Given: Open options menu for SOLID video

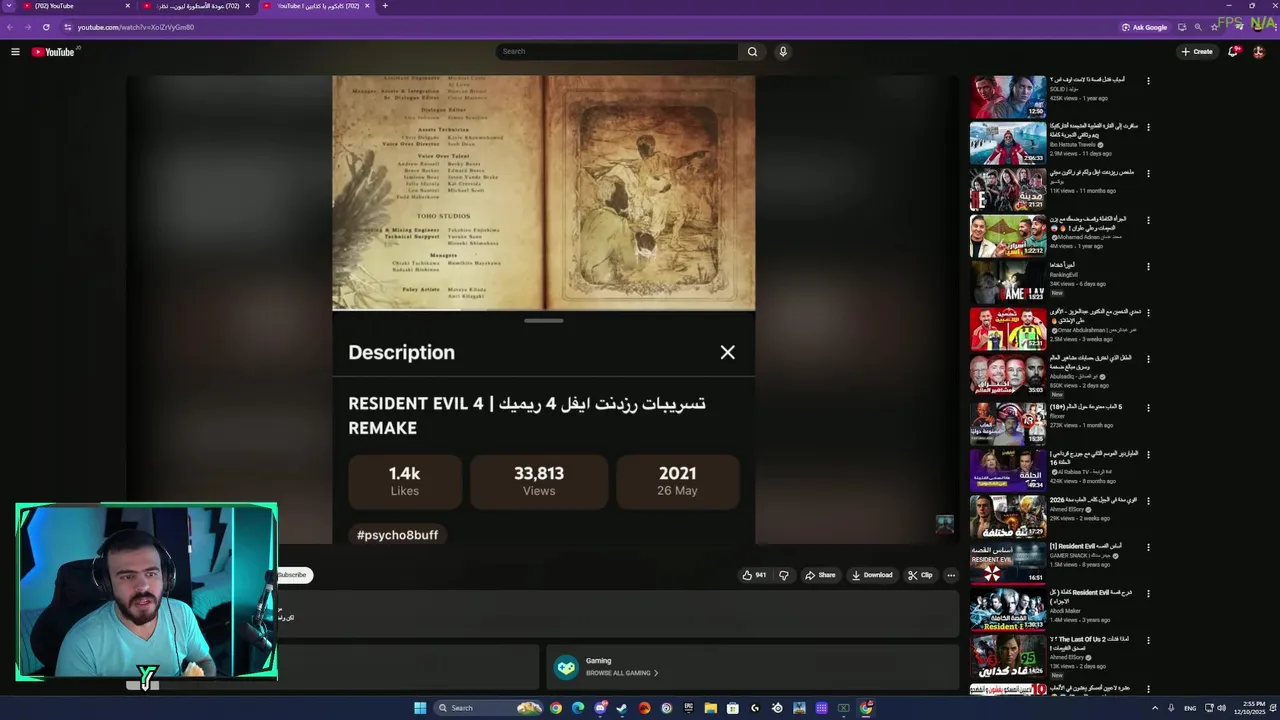Looking at the screenshot, I should pos(1148,81).
